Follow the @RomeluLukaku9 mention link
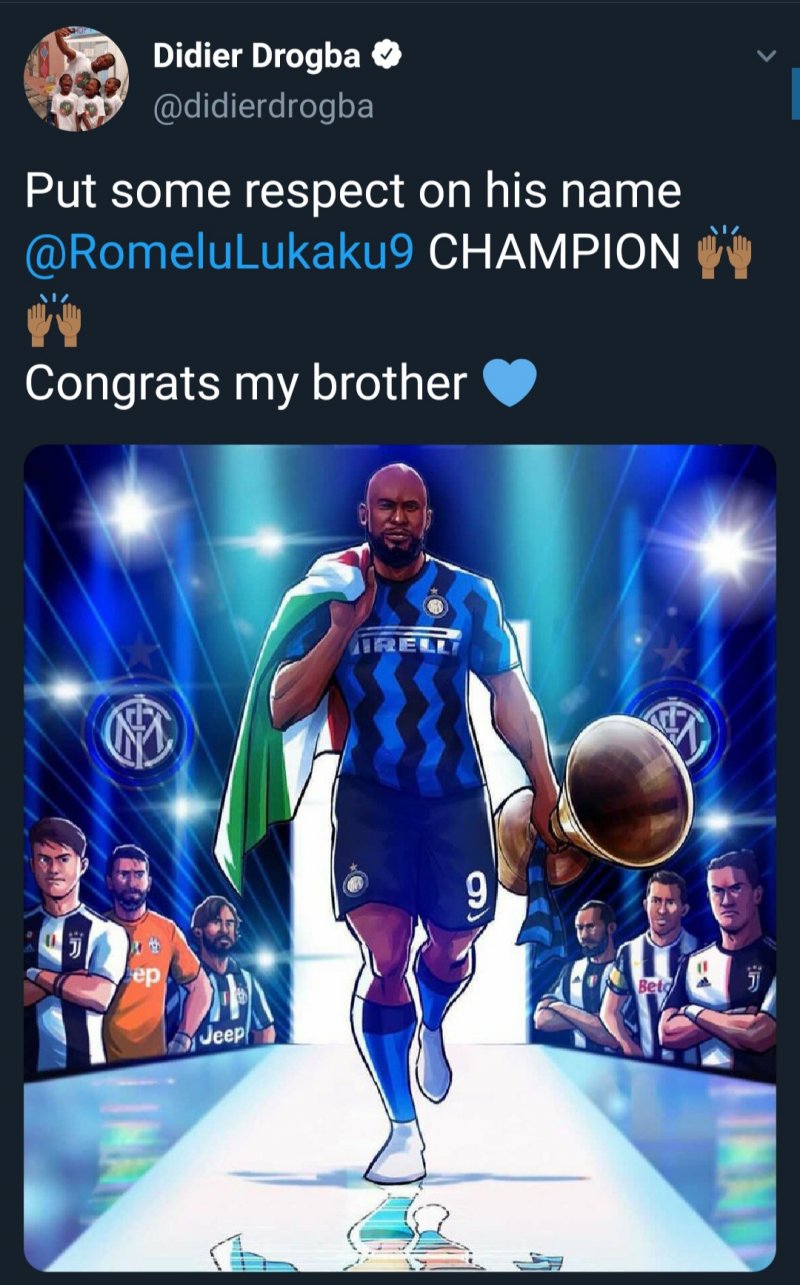This screenshot has height=1285, width=800. (x=219, y=254)
